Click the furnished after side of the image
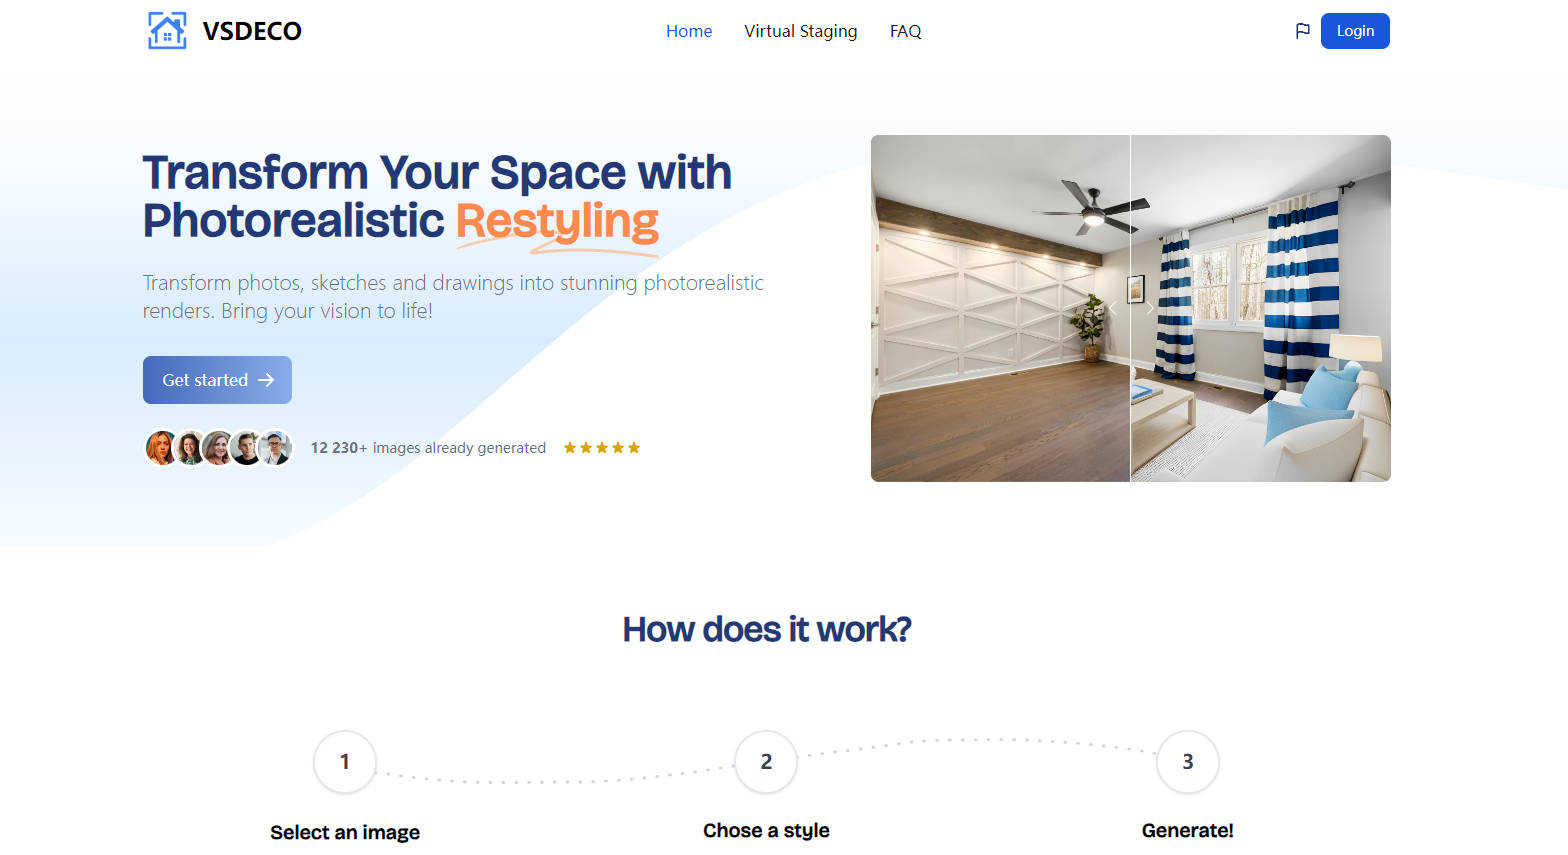The height and width of the screenshot is (855, 1568). 1270,330
